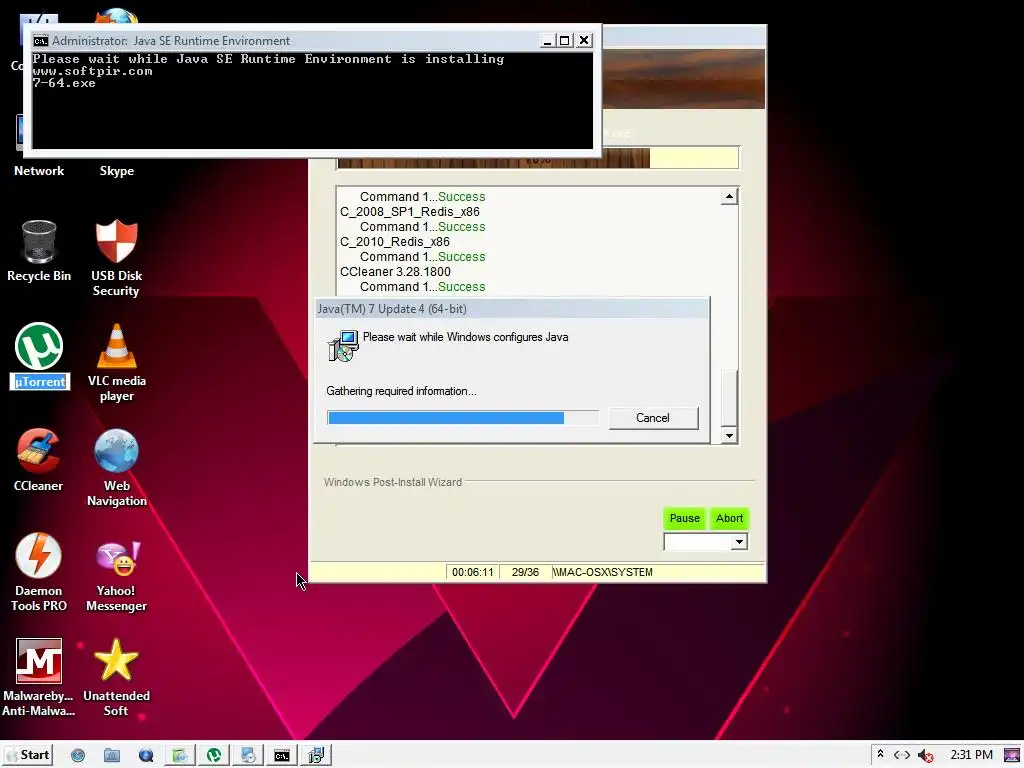This screenshot has width=1024, height=768.
Task: Click the CCleaner 3.28.1800 log entry
Action: [395, 272]
